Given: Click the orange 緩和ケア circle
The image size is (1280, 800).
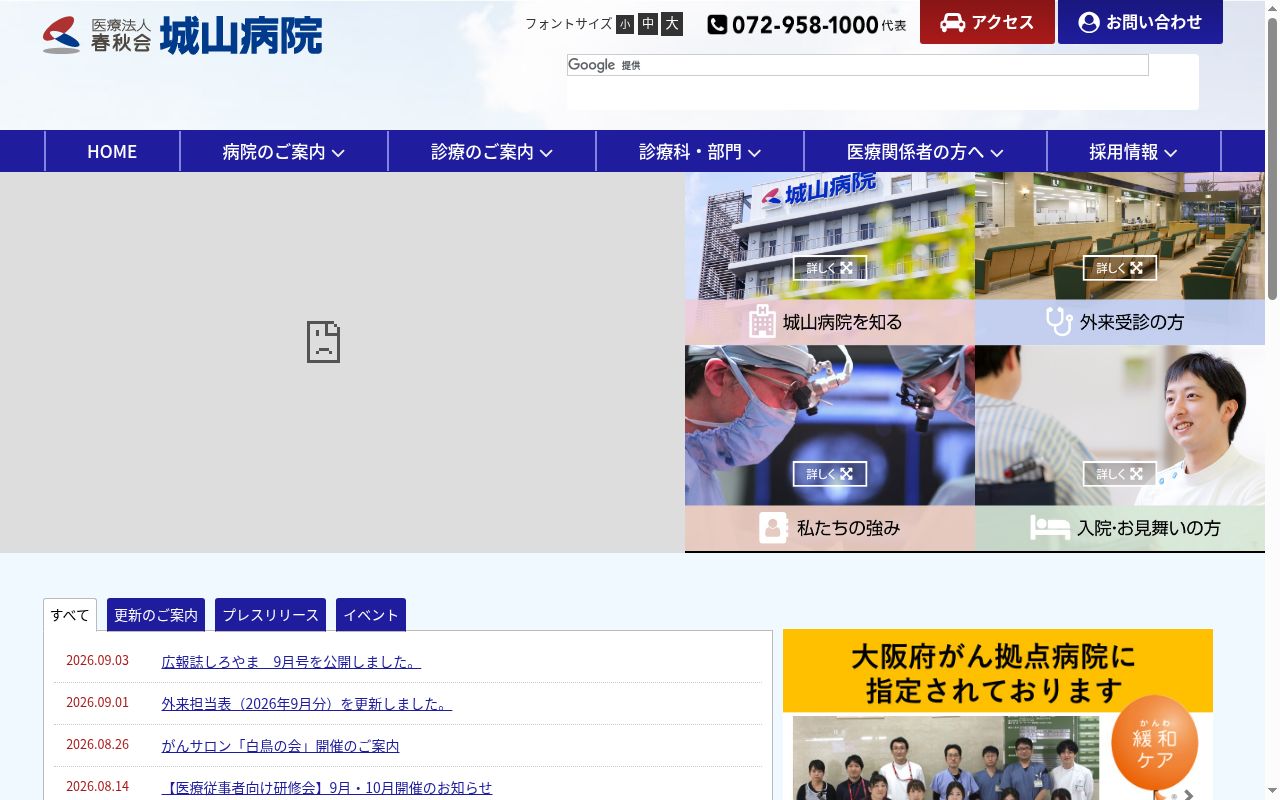Looking at the screenshot, I should [1154, 743].
